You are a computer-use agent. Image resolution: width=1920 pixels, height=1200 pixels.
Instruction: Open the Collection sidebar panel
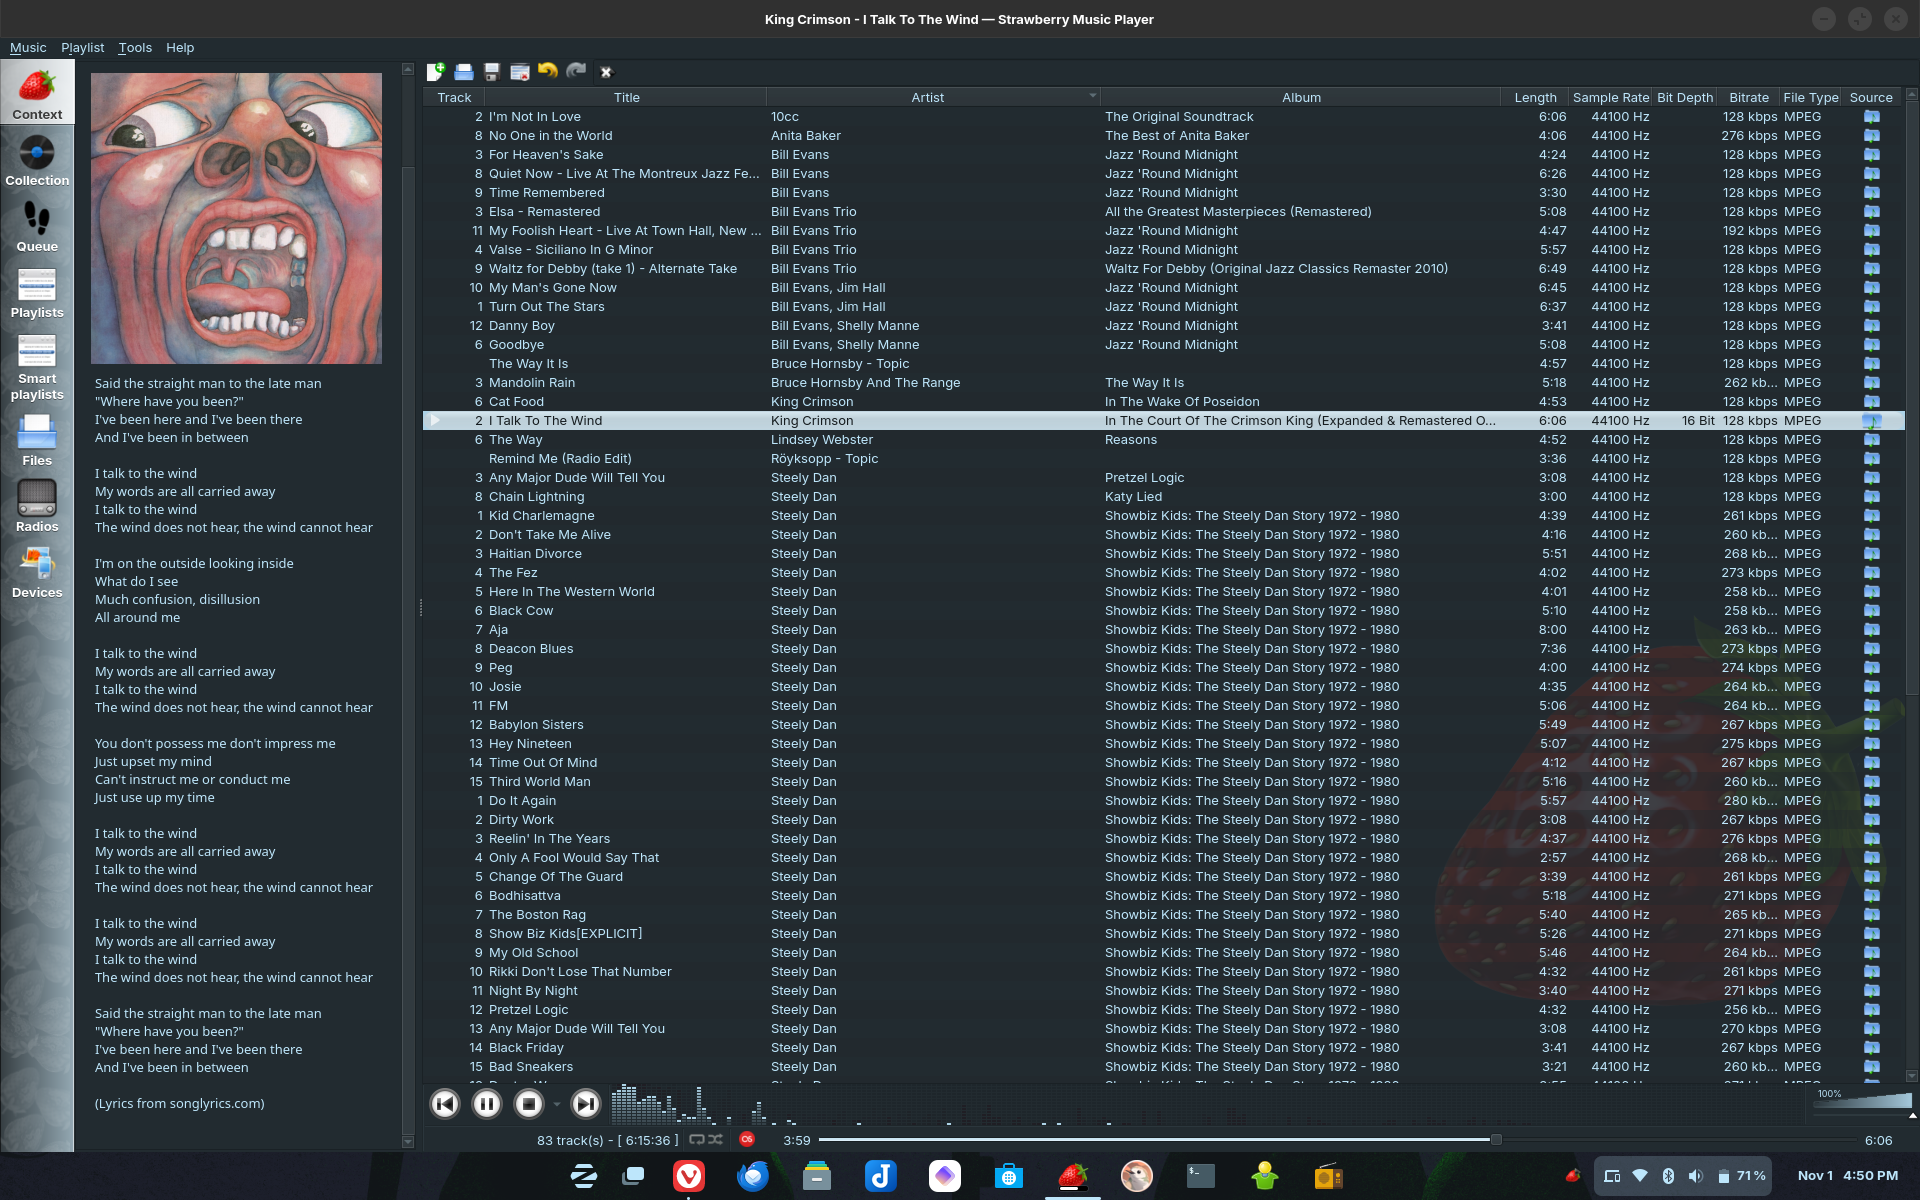click(x=37, y=160)
